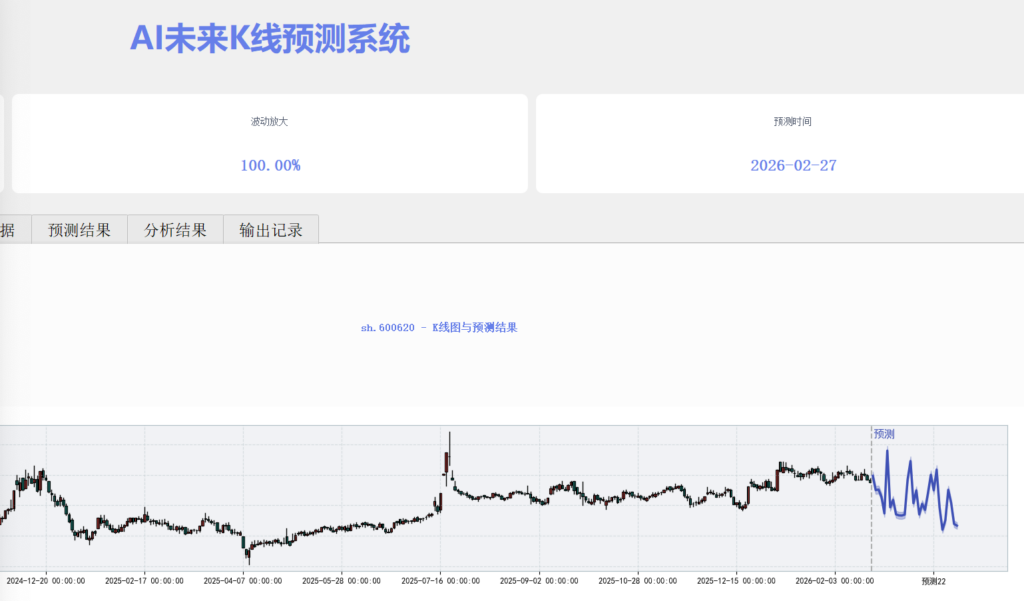Open the 预测结果 tab
This screenshot has width=1024, height=601.
pos(79,230)
